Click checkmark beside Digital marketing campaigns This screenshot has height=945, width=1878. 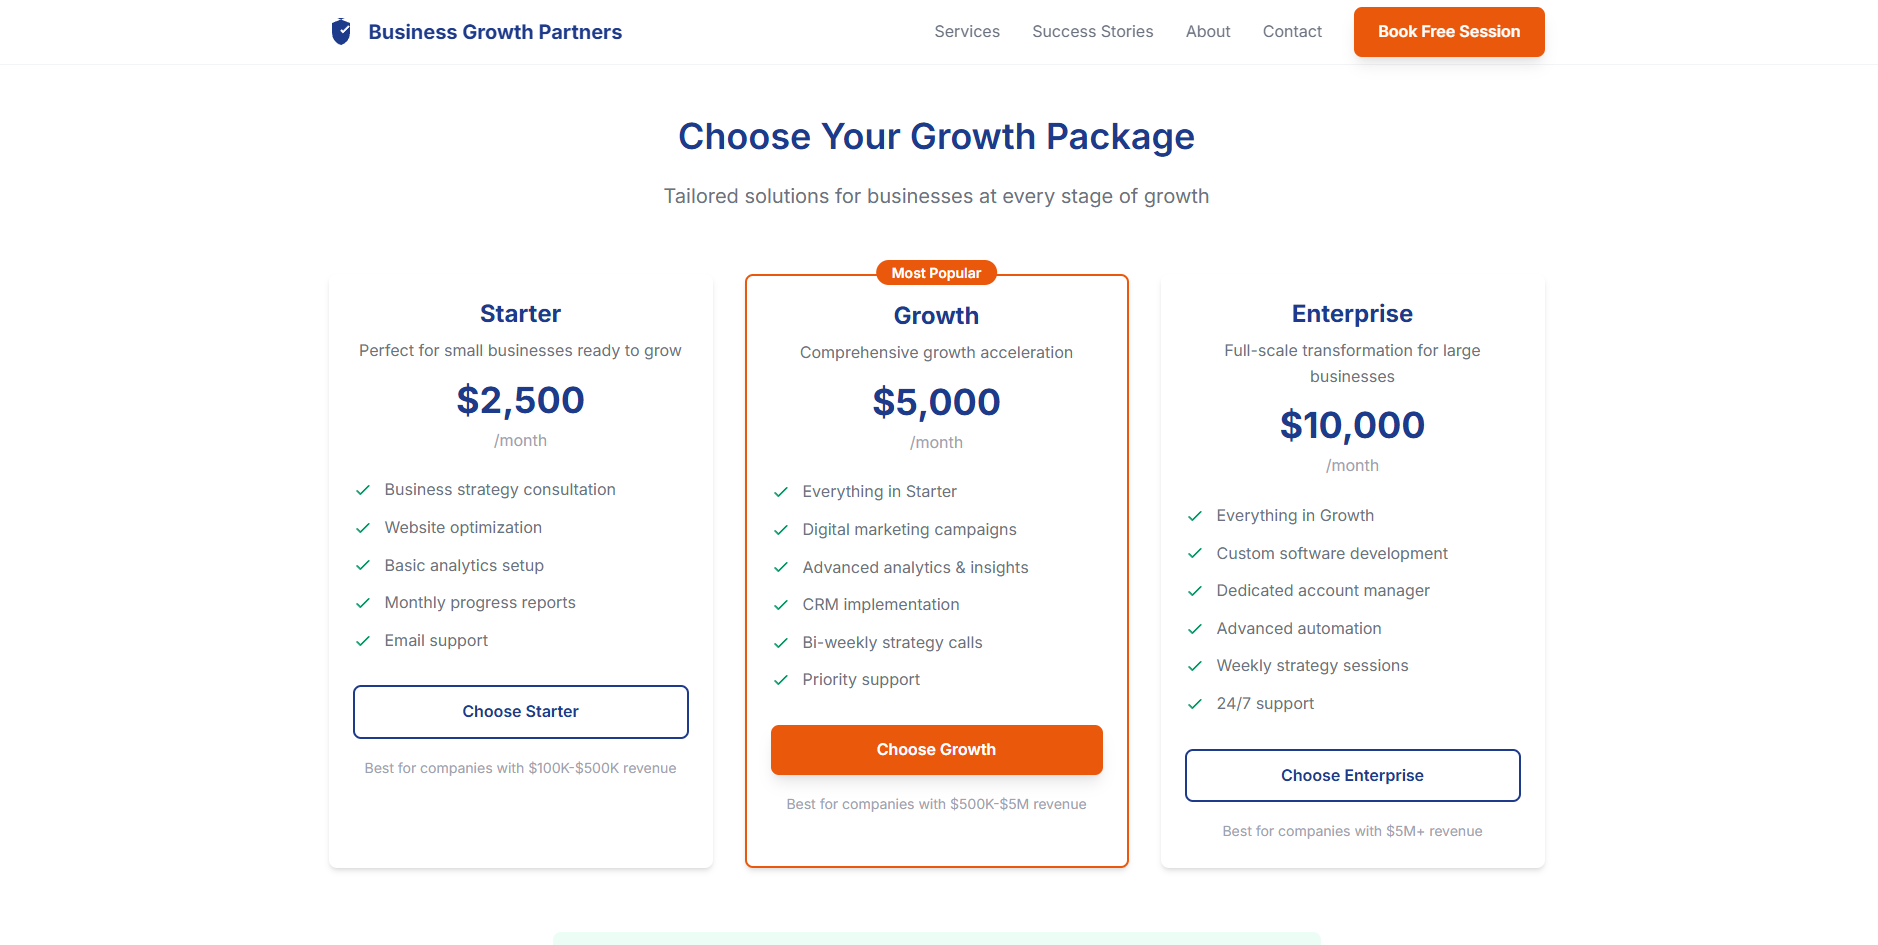[x=781, y=530]
